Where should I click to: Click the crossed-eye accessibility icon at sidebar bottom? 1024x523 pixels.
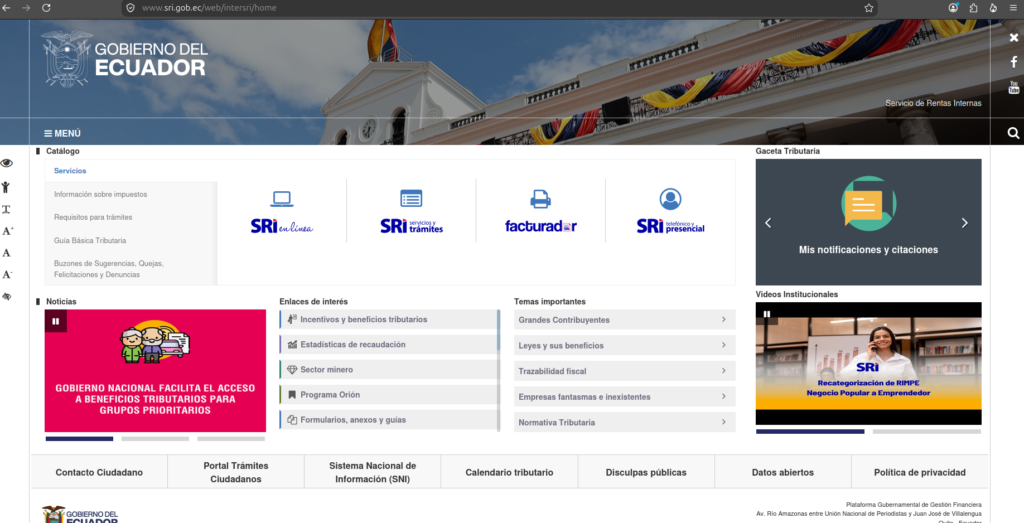click(7, 296)
